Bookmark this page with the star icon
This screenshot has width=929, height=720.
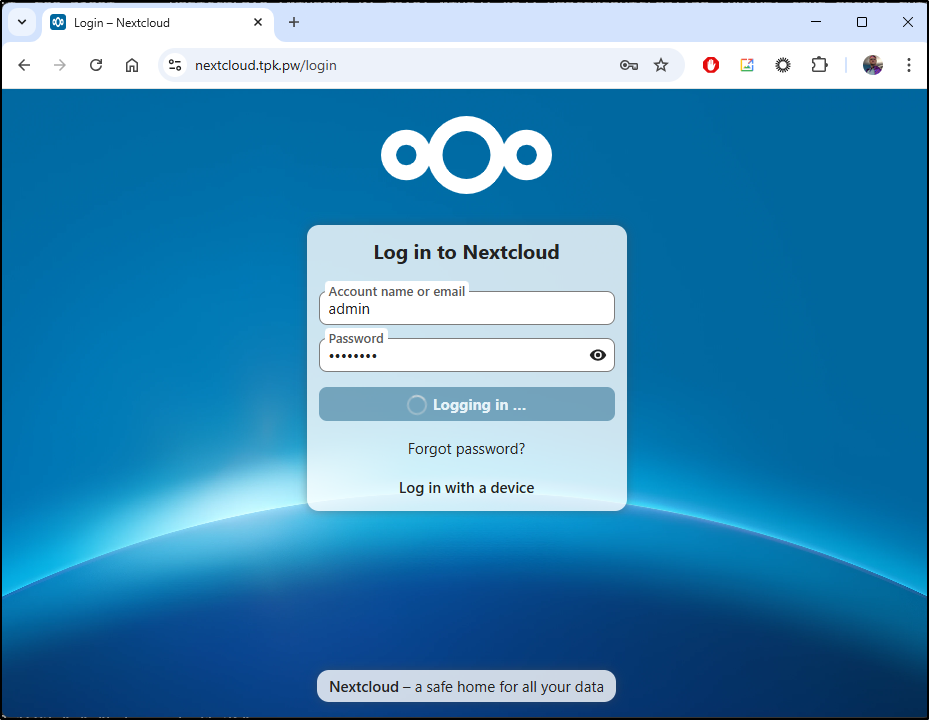click(x=661, y=65)
